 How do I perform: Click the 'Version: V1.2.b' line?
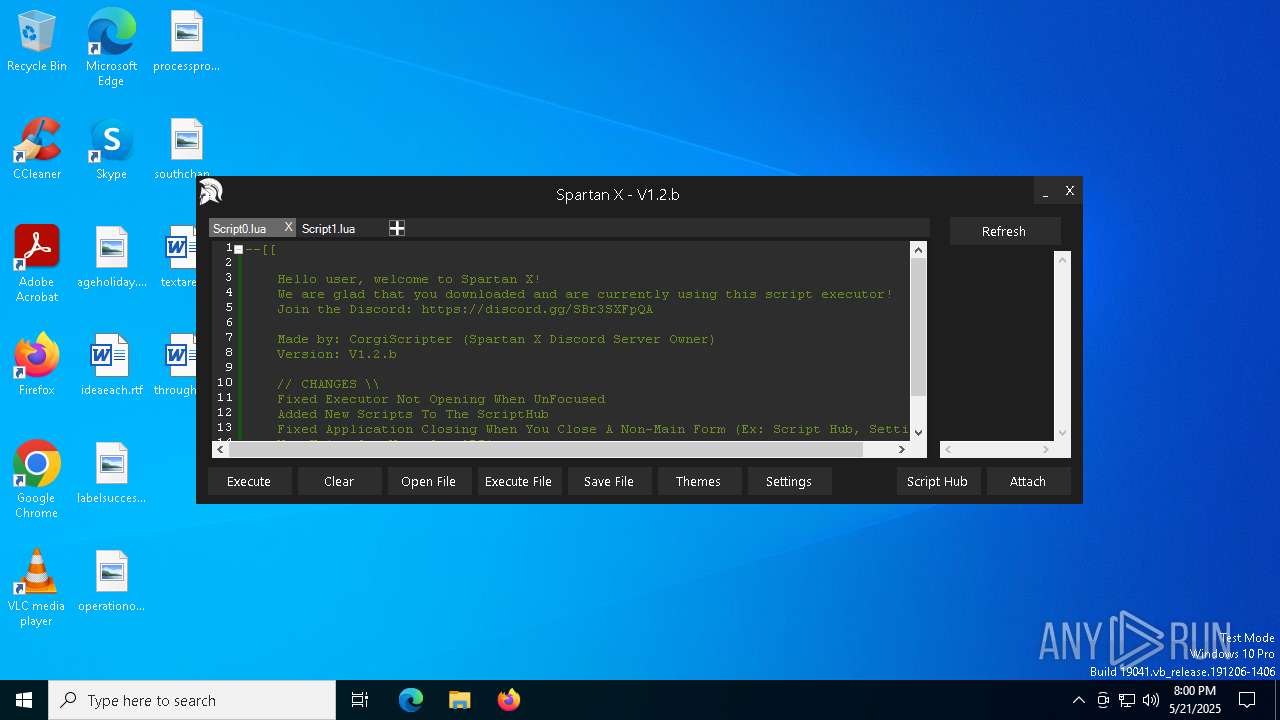(x=337, y=354)
